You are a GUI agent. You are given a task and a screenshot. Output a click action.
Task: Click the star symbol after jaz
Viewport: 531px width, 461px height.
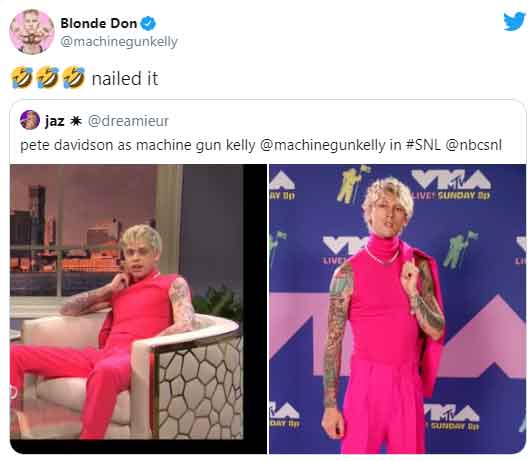tap(76, 121)
